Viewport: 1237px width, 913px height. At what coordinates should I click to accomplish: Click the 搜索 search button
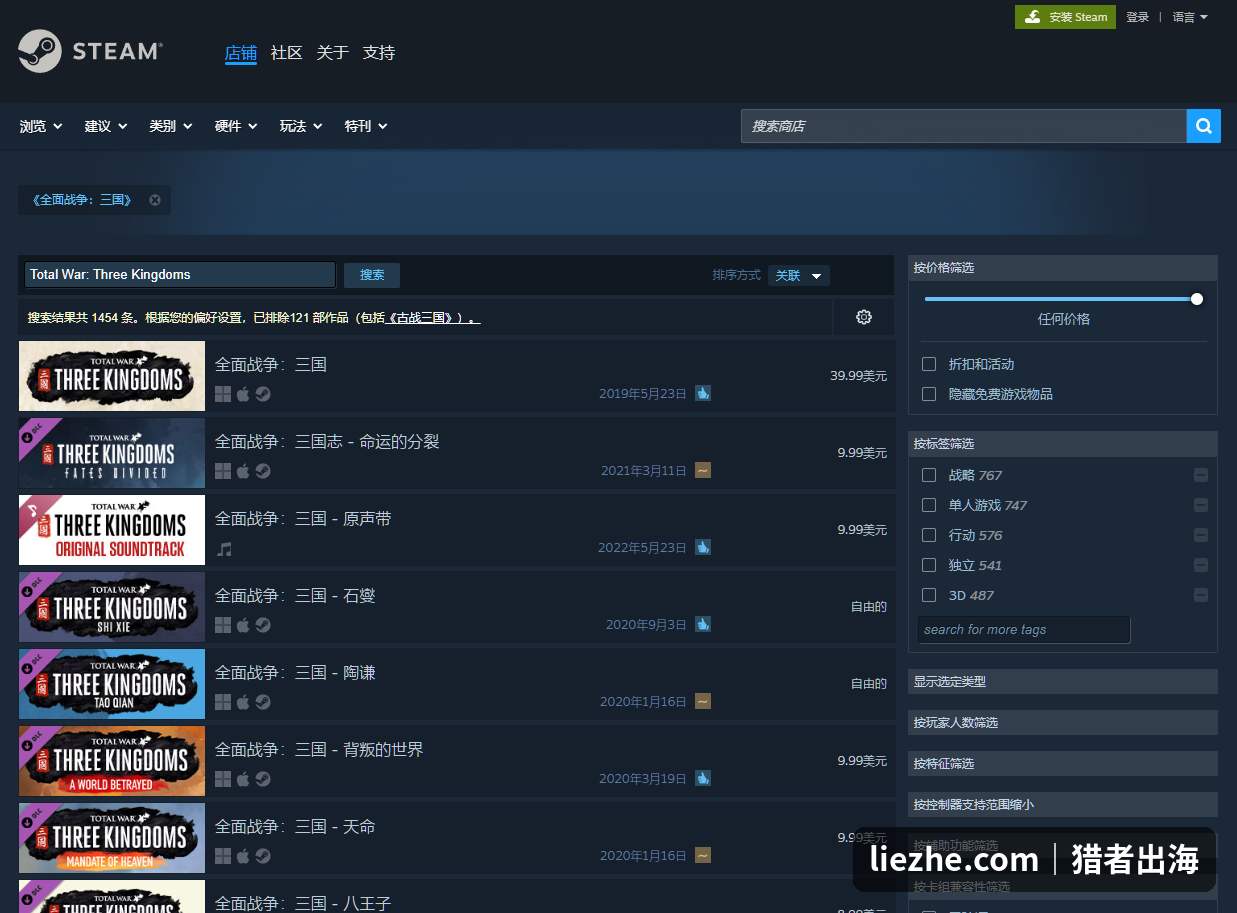coord(372,275)
